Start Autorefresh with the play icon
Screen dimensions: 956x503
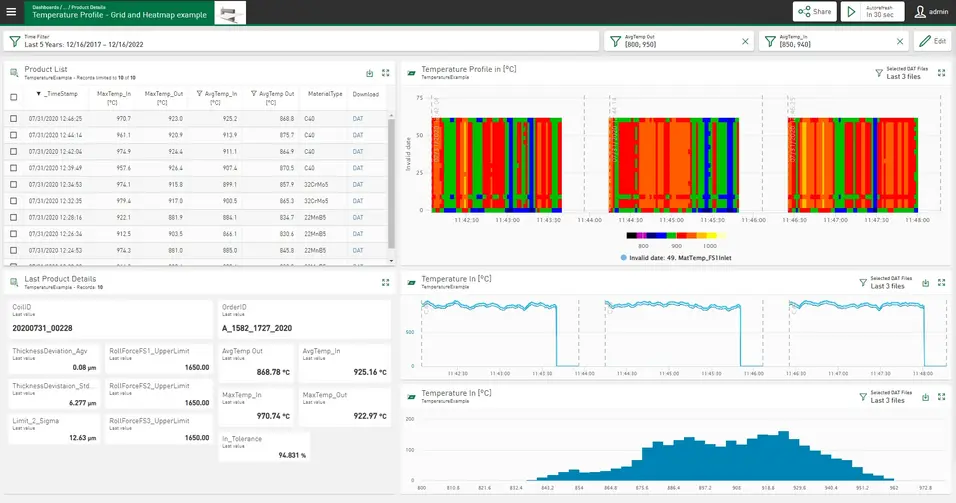(851, 12)
